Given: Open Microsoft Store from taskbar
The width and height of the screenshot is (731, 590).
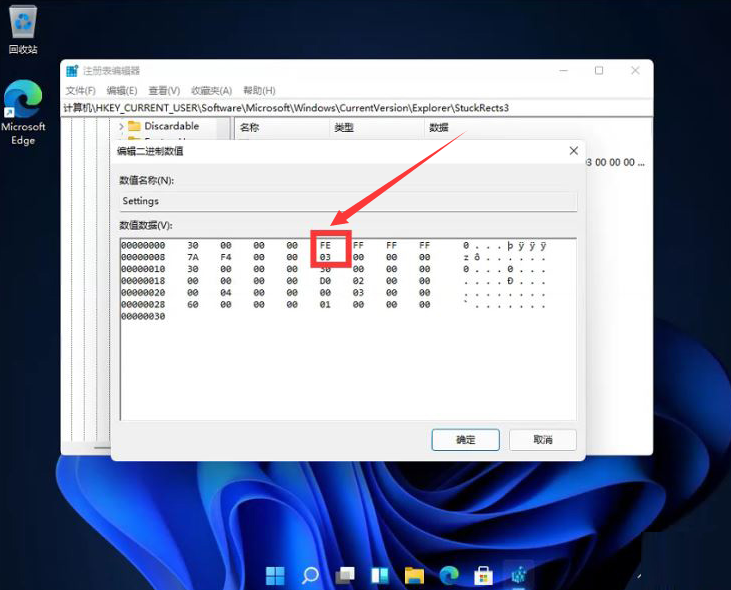Looking at the screenshot, I should point(483,576).
